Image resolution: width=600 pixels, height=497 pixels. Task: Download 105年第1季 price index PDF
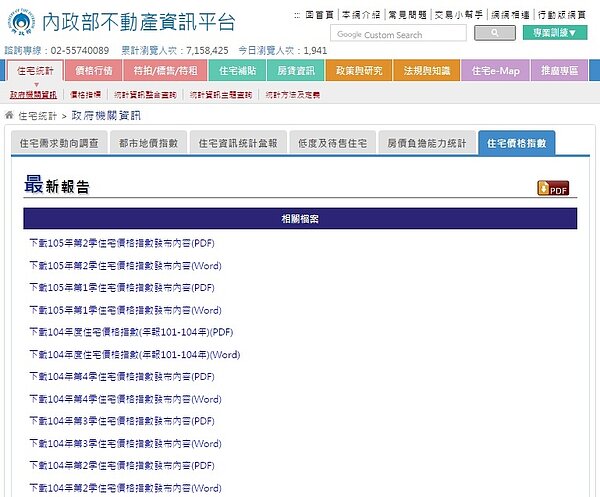122,287
